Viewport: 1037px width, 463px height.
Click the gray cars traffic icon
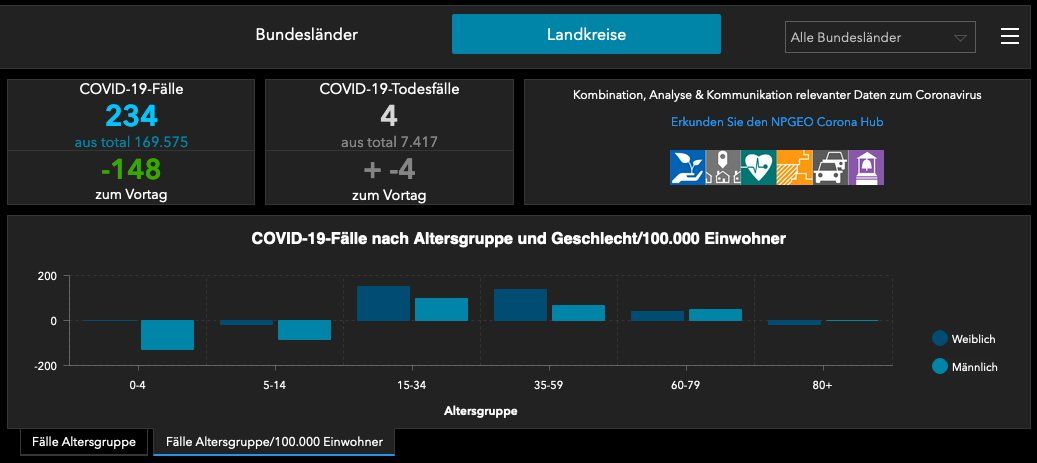pos(830,167)
